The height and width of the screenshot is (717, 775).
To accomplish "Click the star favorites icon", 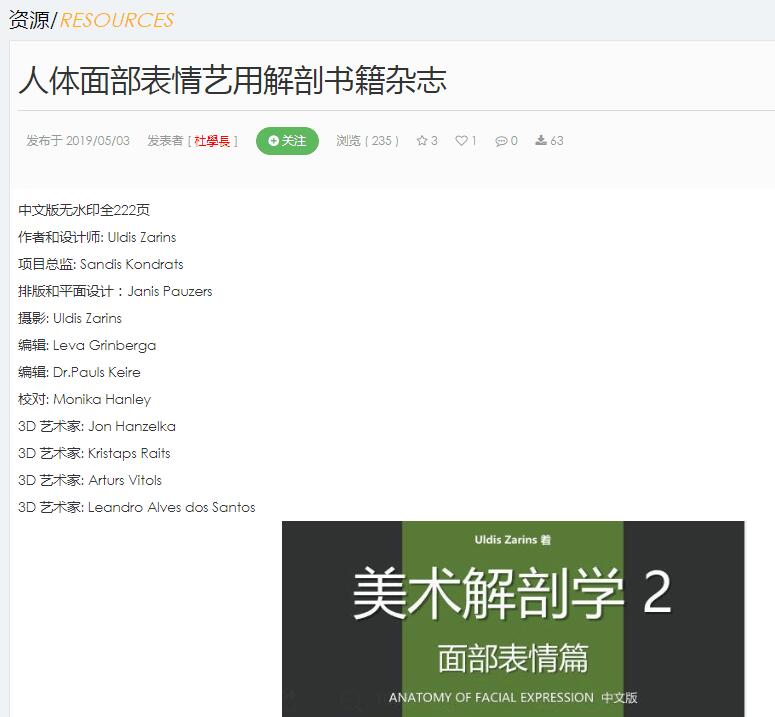I will 422,141.
